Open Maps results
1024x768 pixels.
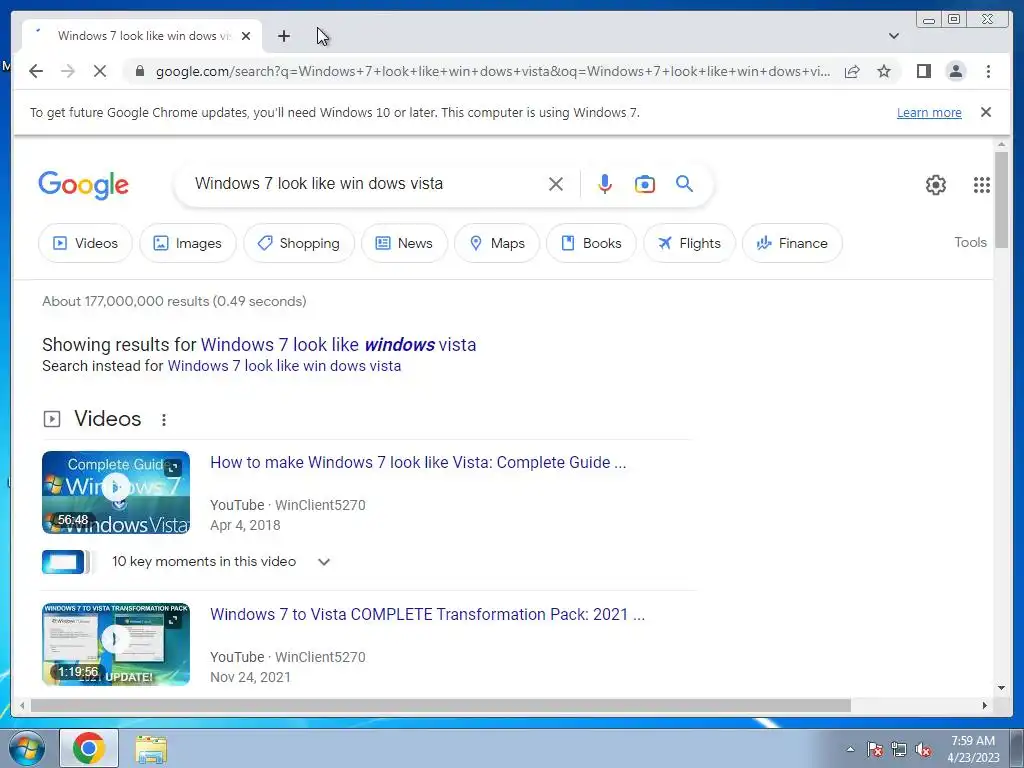point(497,243)
